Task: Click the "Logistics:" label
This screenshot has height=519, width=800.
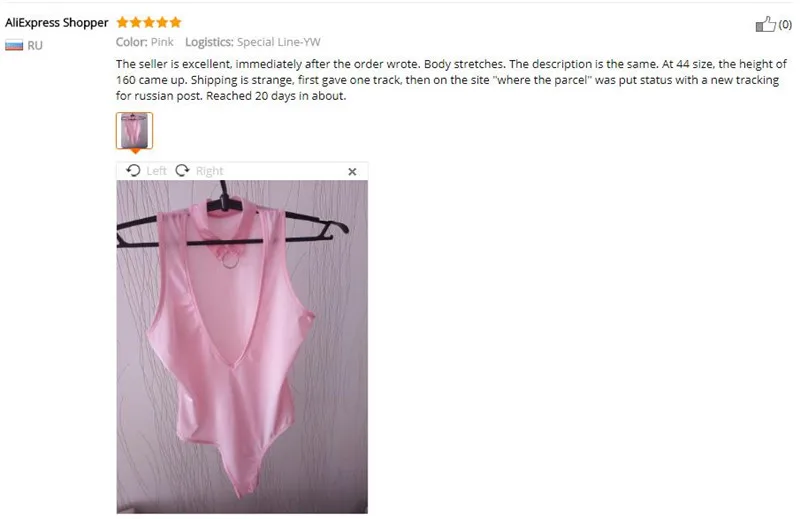Action: tap(209, 42)
